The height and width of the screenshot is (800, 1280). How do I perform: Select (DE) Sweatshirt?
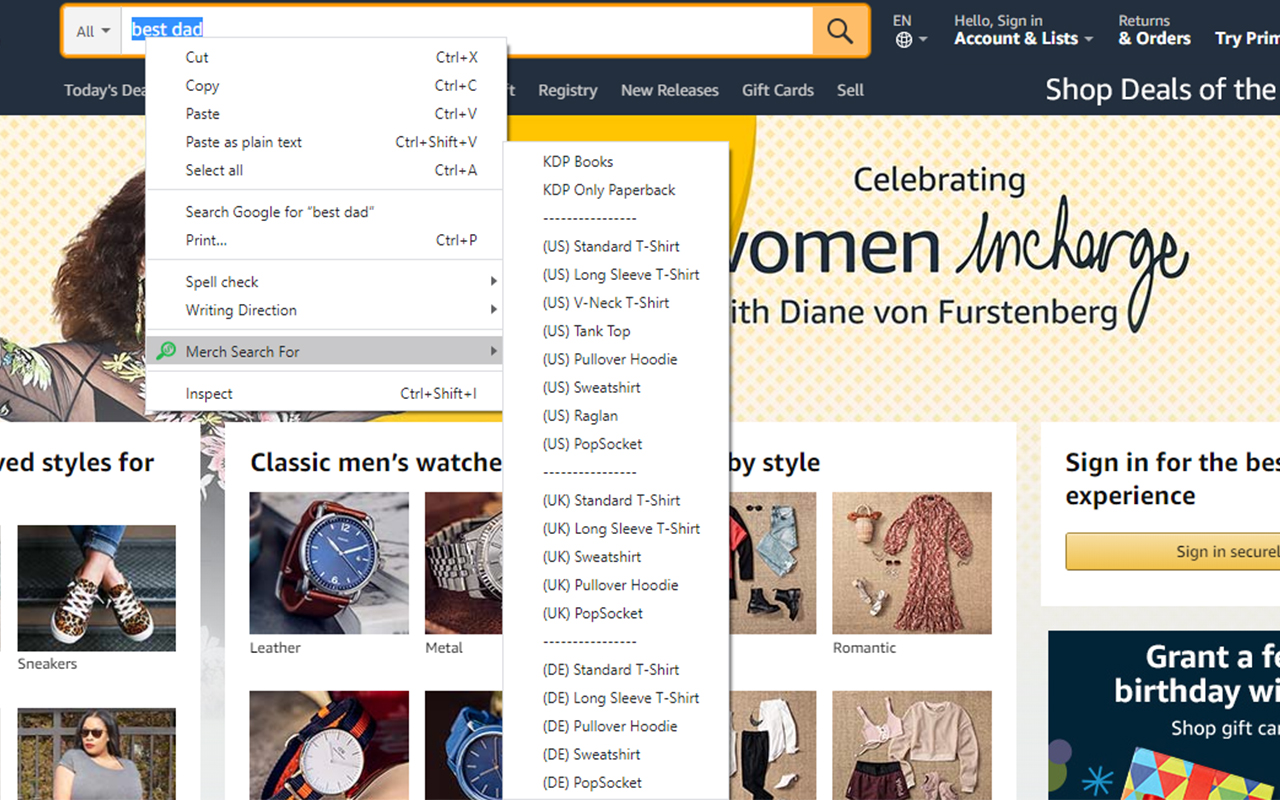click(x=616, y=754)
